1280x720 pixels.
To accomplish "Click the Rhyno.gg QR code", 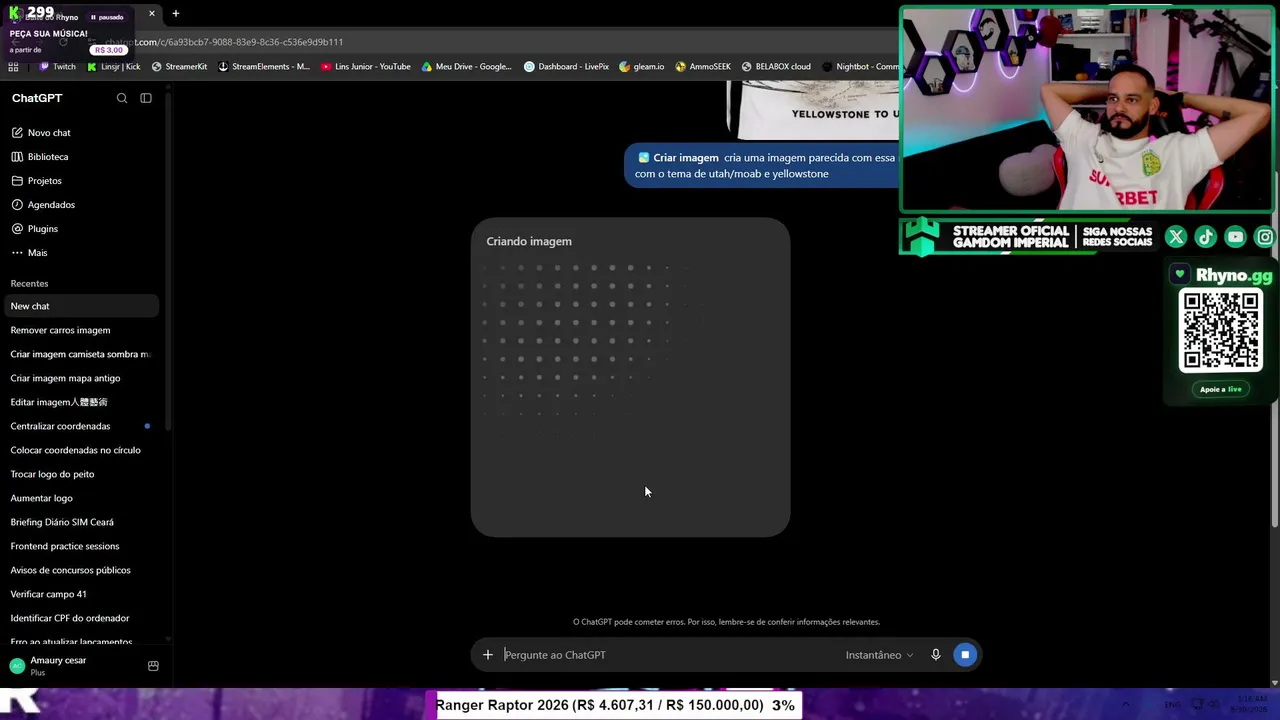I will coord(1221,331).
